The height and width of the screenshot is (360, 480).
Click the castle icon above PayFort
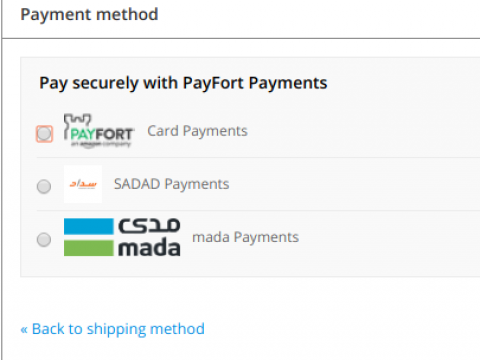click(77, 121)
